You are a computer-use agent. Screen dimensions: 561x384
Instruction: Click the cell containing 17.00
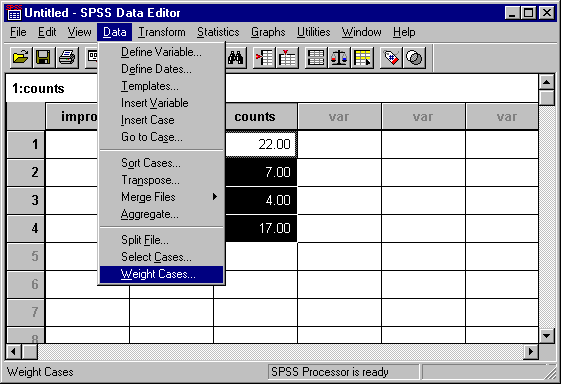pos(261,228)
